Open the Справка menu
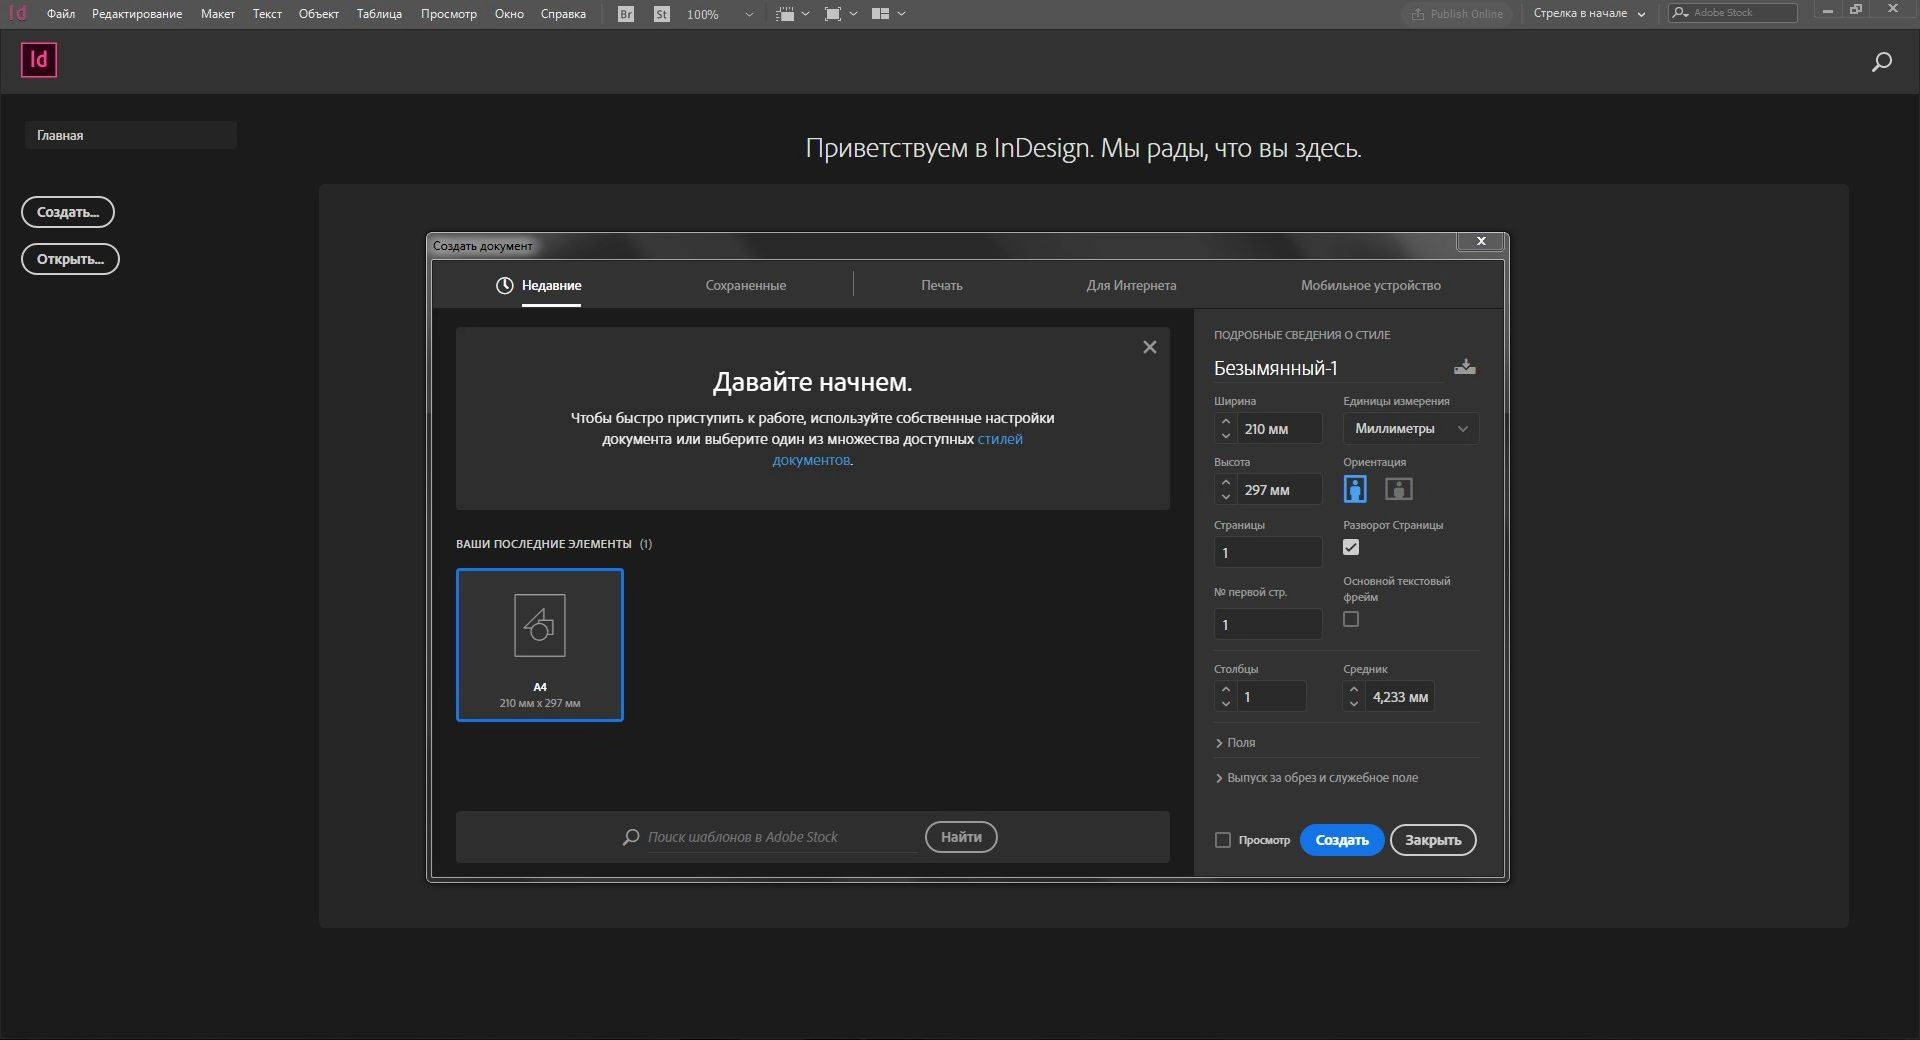This screenshot has width=1920, height=1040. pyautogui.click(x=563, y=14)
